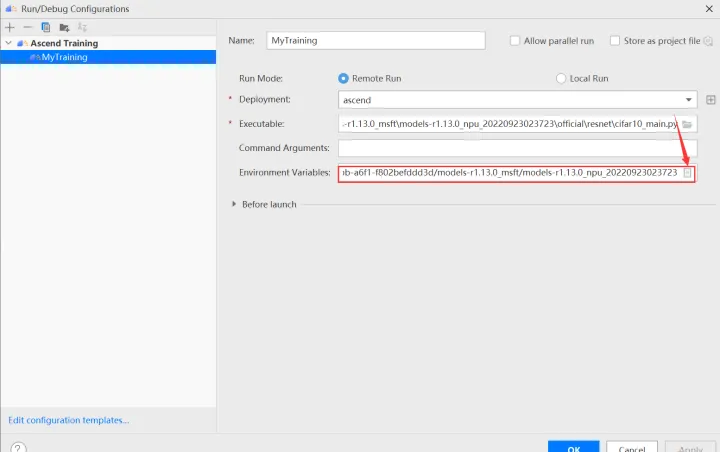Sort configurations alphabetically

pos(81,27)
